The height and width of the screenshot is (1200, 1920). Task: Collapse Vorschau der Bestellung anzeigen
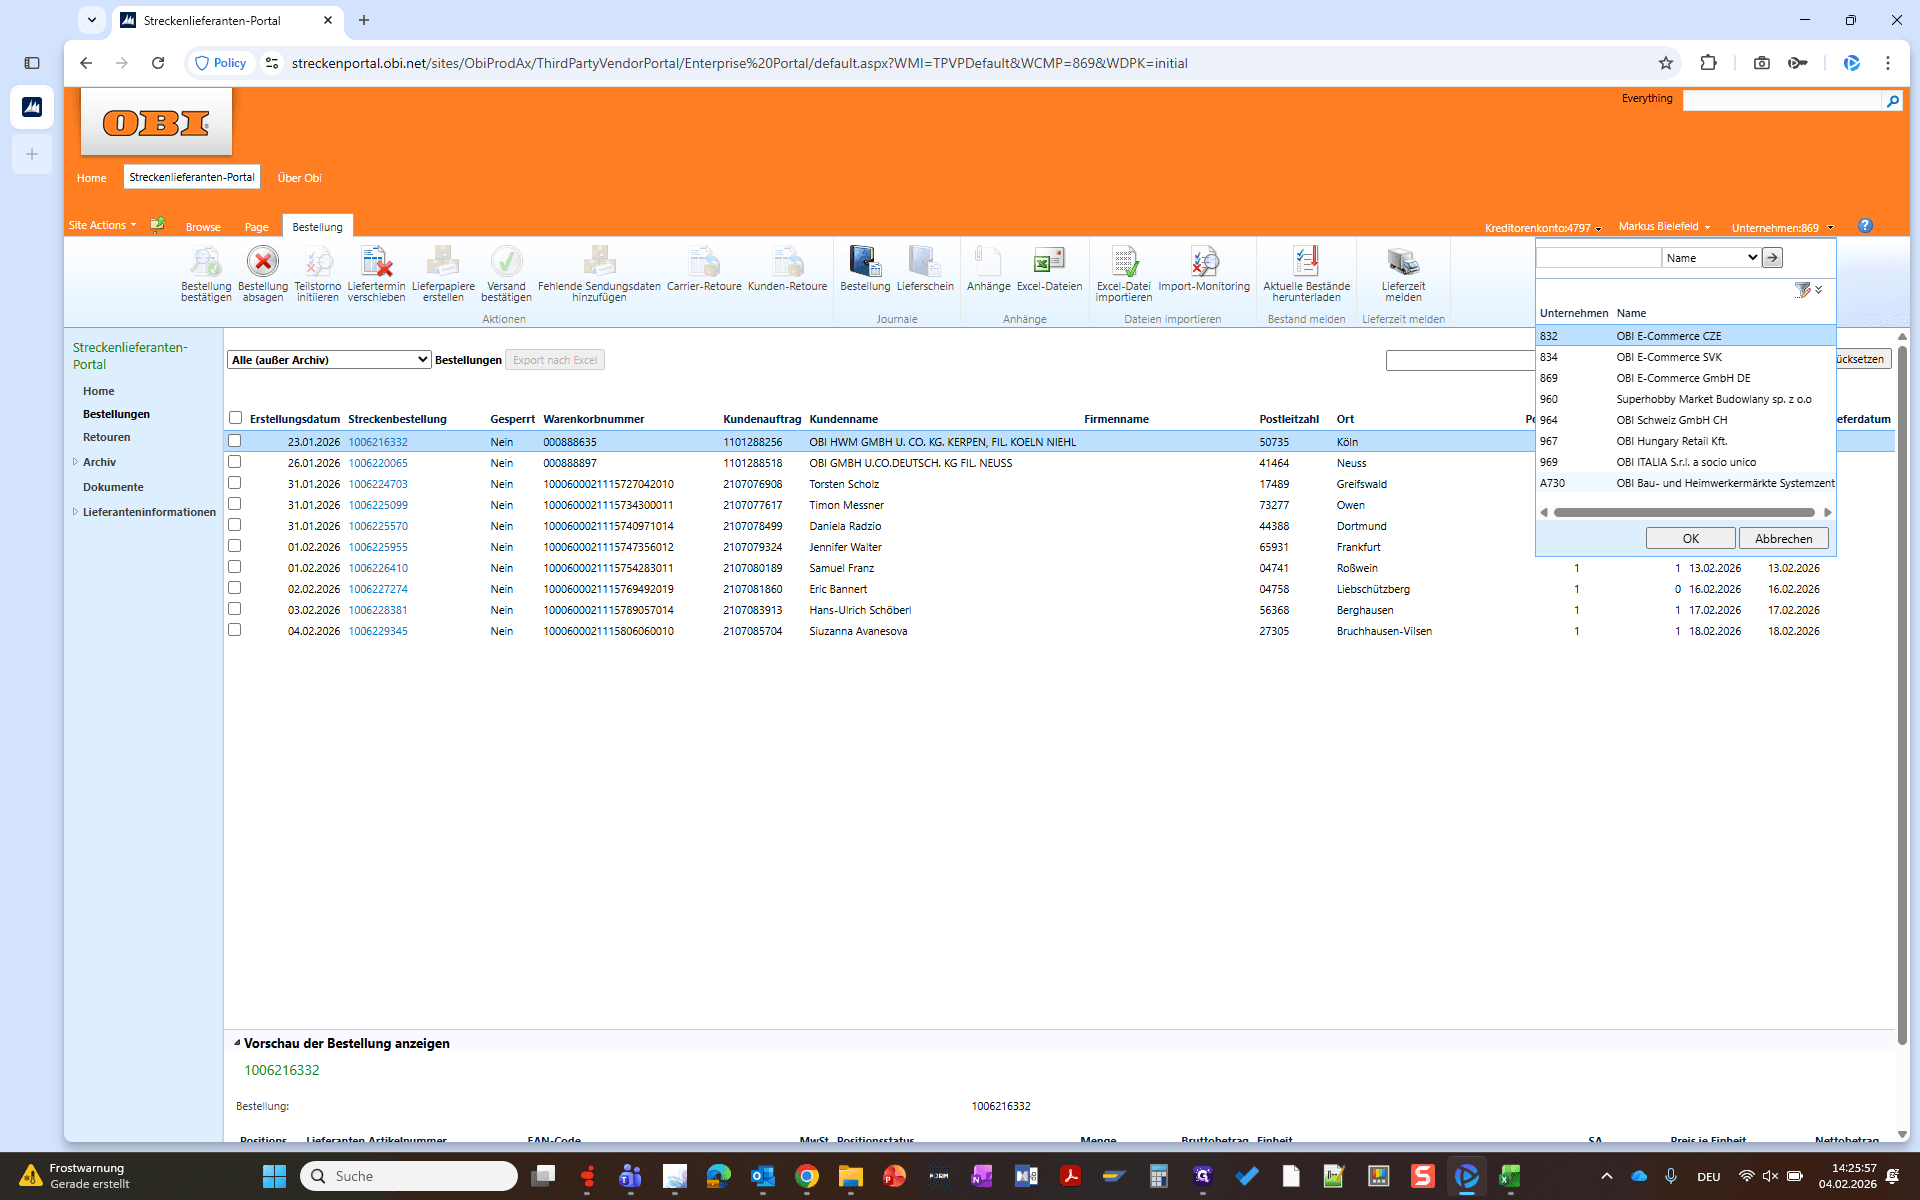[x=237, y=1043]
